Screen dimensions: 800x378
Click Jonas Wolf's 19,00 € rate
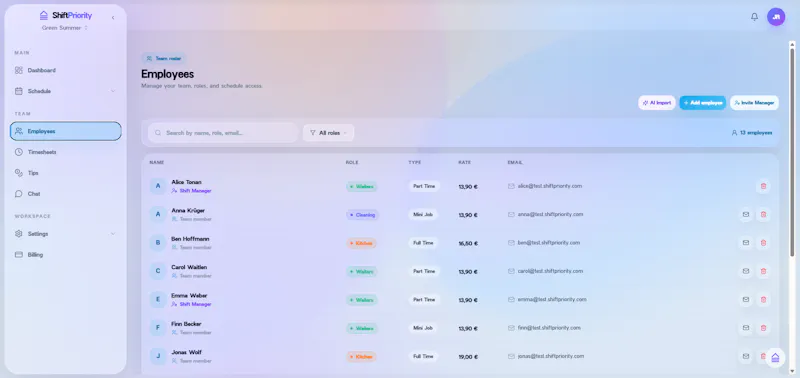click(468, 357)
